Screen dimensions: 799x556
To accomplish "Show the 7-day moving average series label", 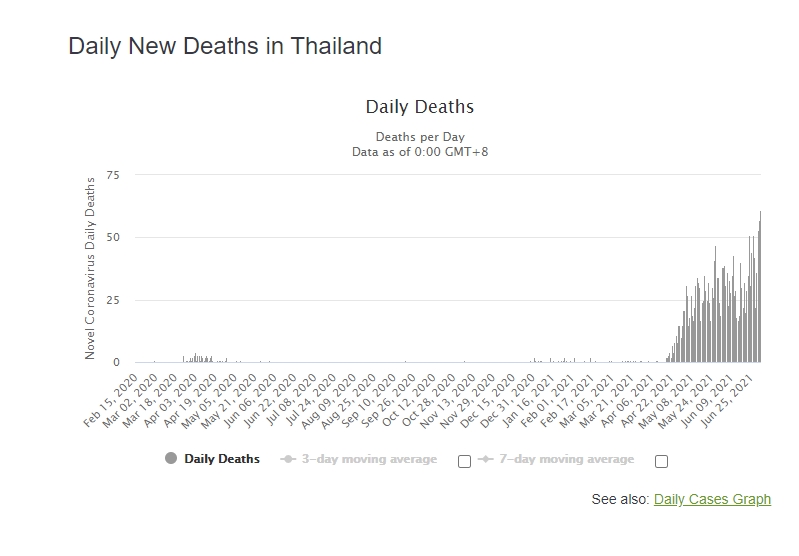I will click(x=566, y=459).
